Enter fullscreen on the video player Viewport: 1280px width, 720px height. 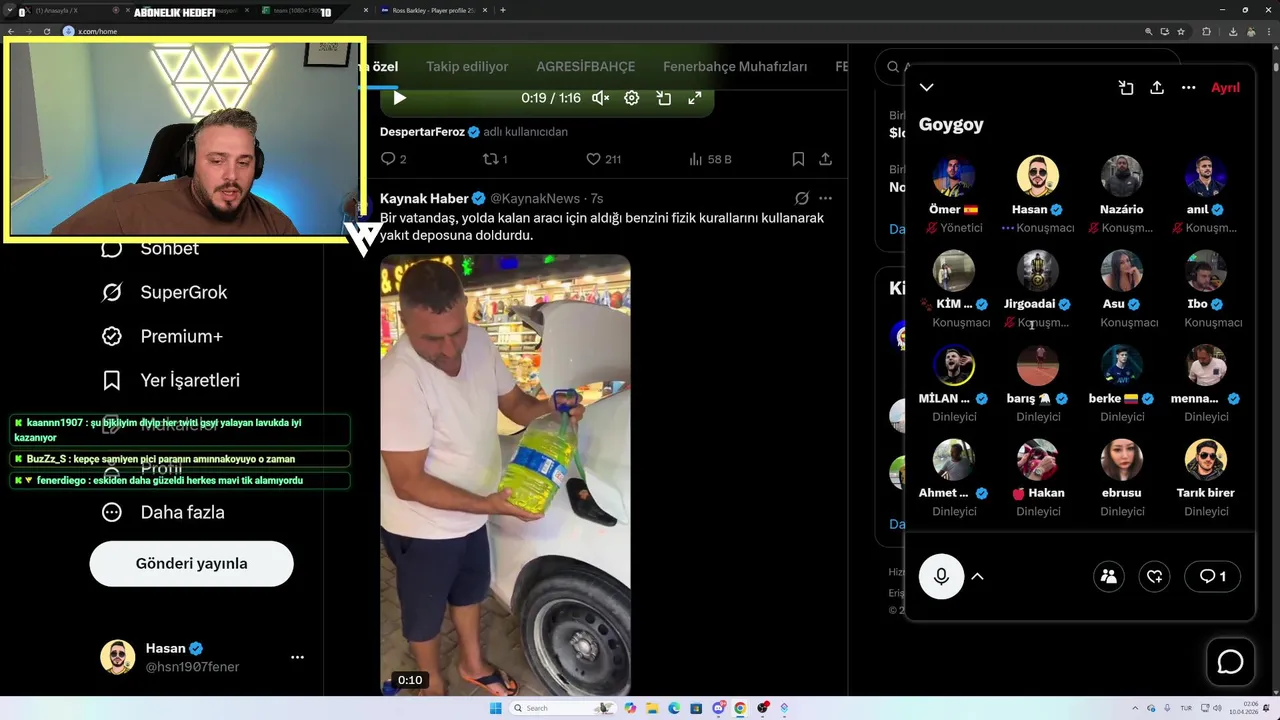(x=695, y=98)
